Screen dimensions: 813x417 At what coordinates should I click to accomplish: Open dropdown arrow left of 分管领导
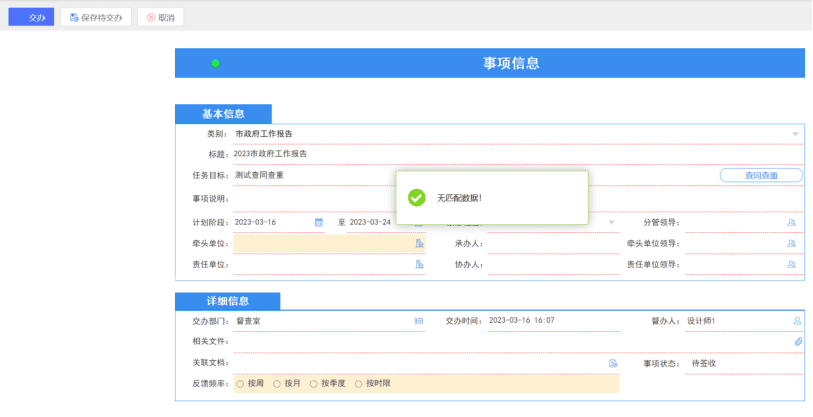(611, 223)
